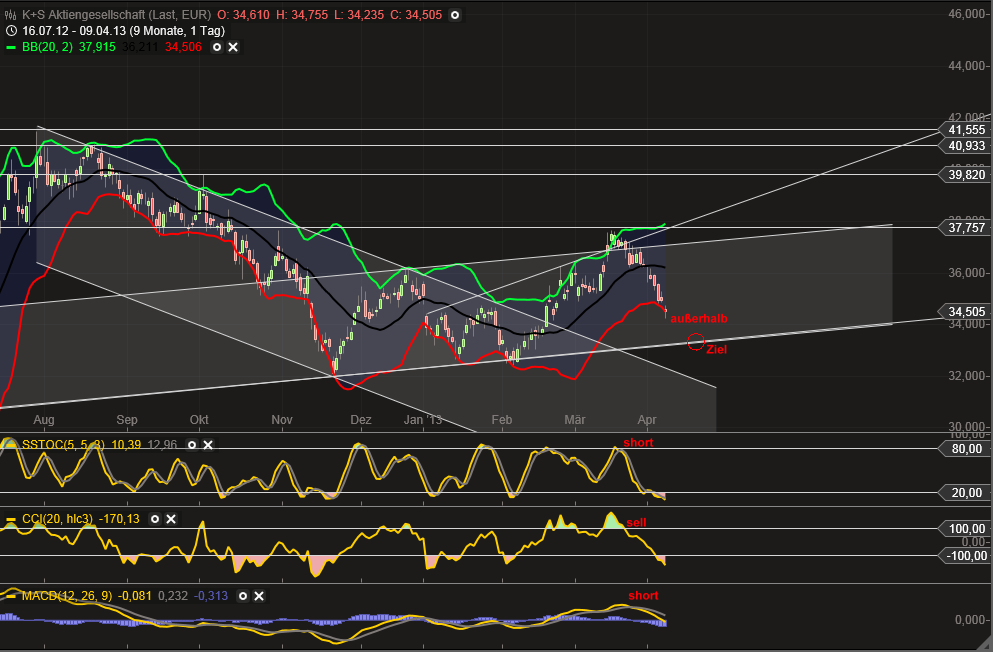This screenshot has width=993, height=652.
Task: Click the Okt label on time axis
Action: point(199,420)
